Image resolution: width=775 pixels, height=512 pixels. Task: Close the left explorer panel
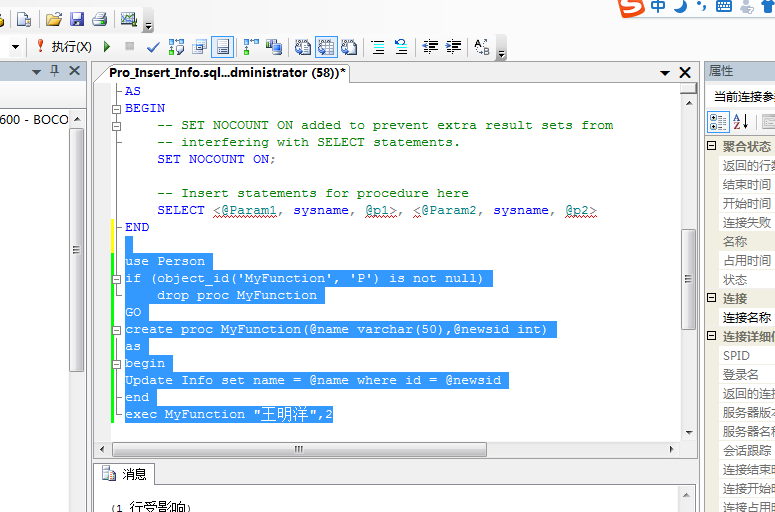coord(74,71)
